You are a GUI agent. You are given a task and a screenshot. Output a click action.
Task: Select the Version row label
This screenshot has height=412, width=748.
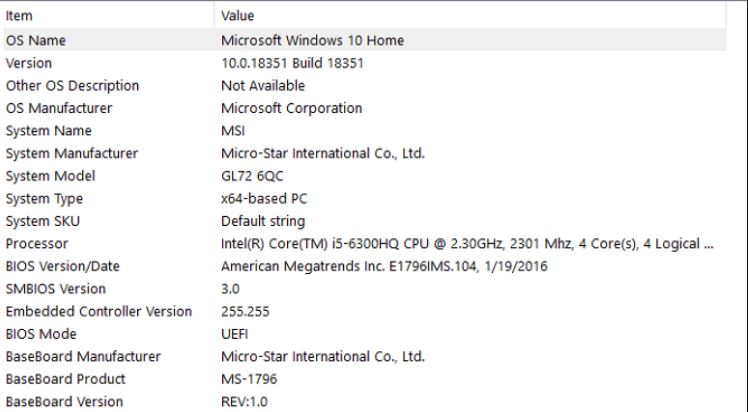pos(29,63)
